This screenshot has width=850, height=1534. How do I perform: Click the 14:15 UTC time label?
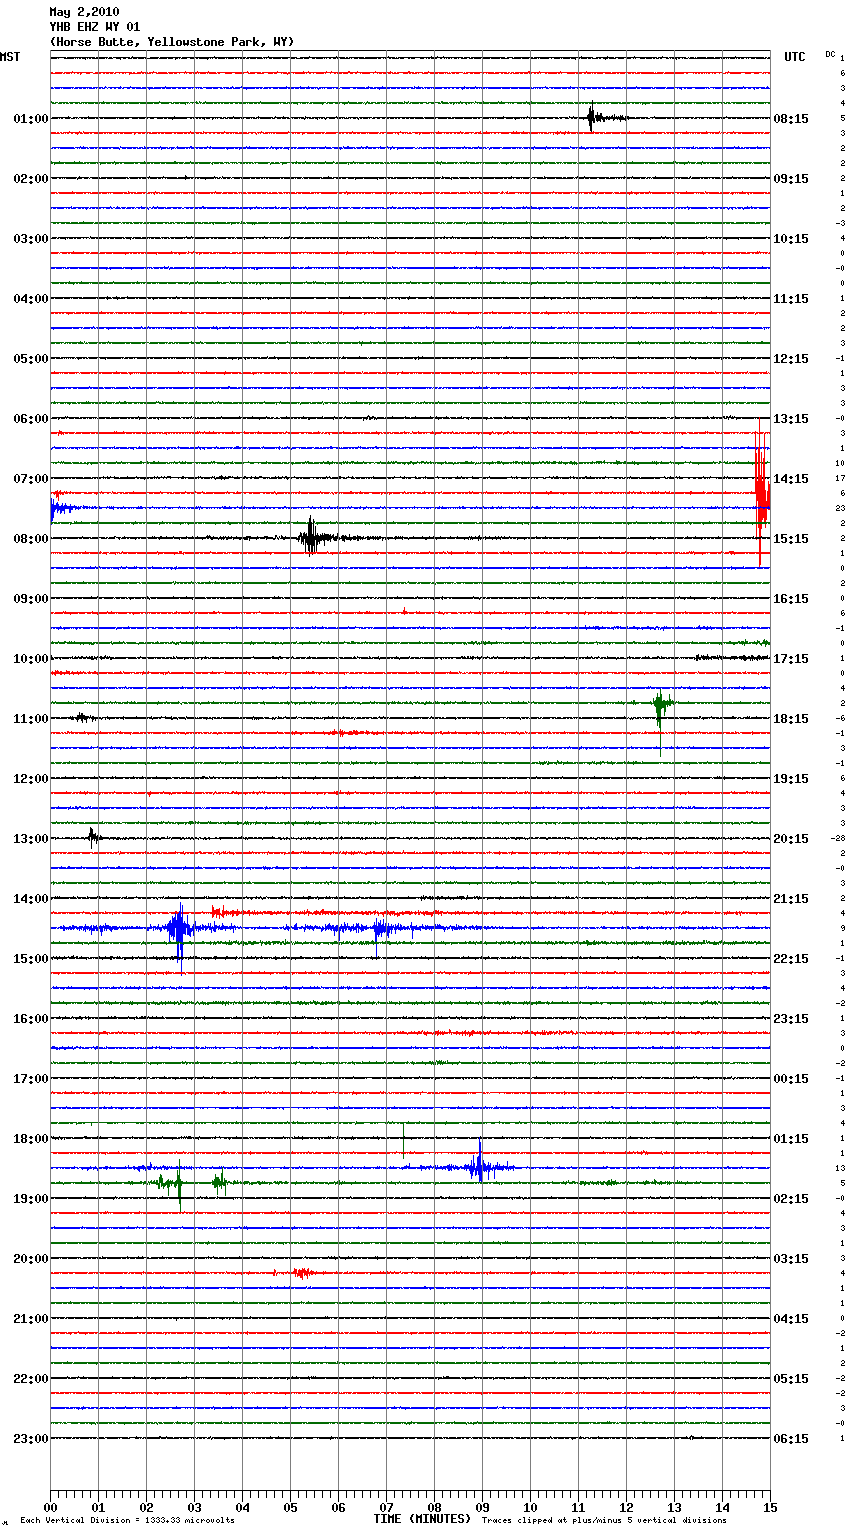tap(791, 479)
